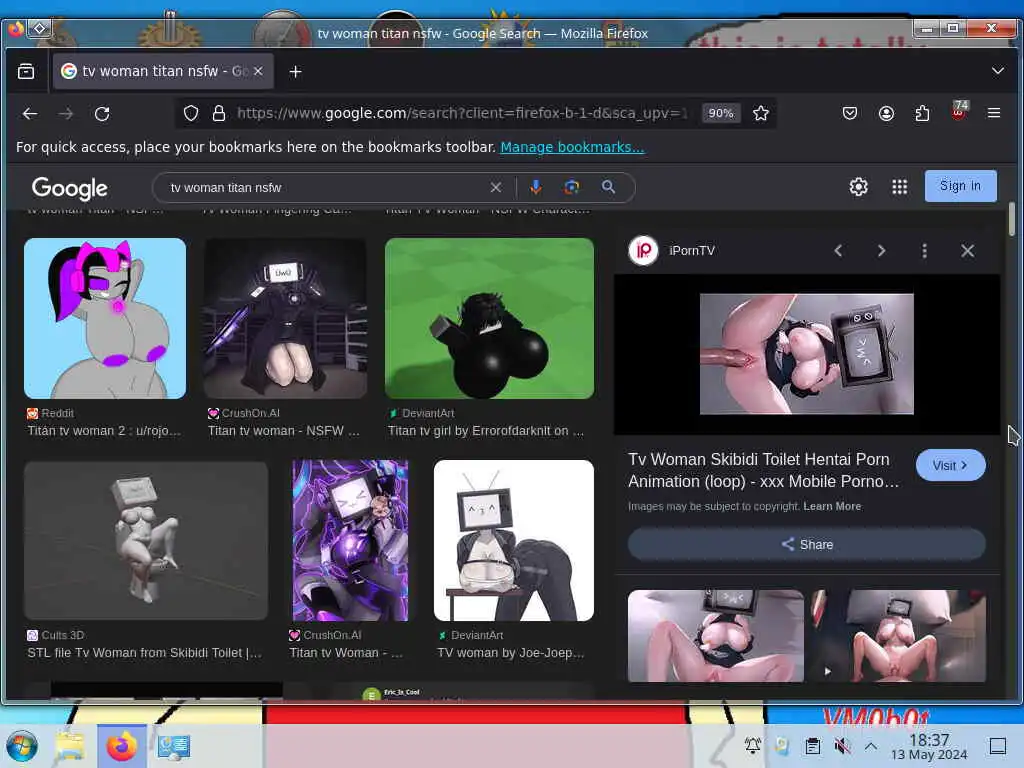Click the show desktop button beside clock

pos(997,746)
